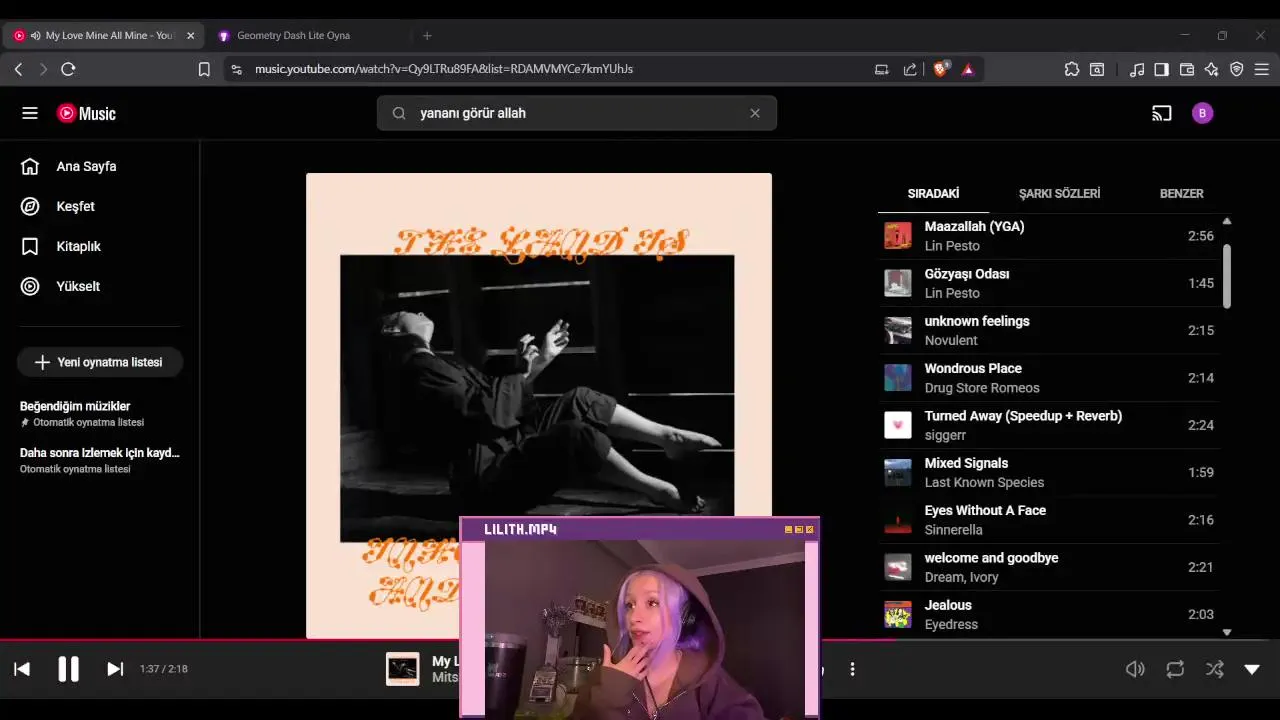This screenshot has height=720, width=1280.
Task: Click the address bar URL
Action: tap(443, 69)
